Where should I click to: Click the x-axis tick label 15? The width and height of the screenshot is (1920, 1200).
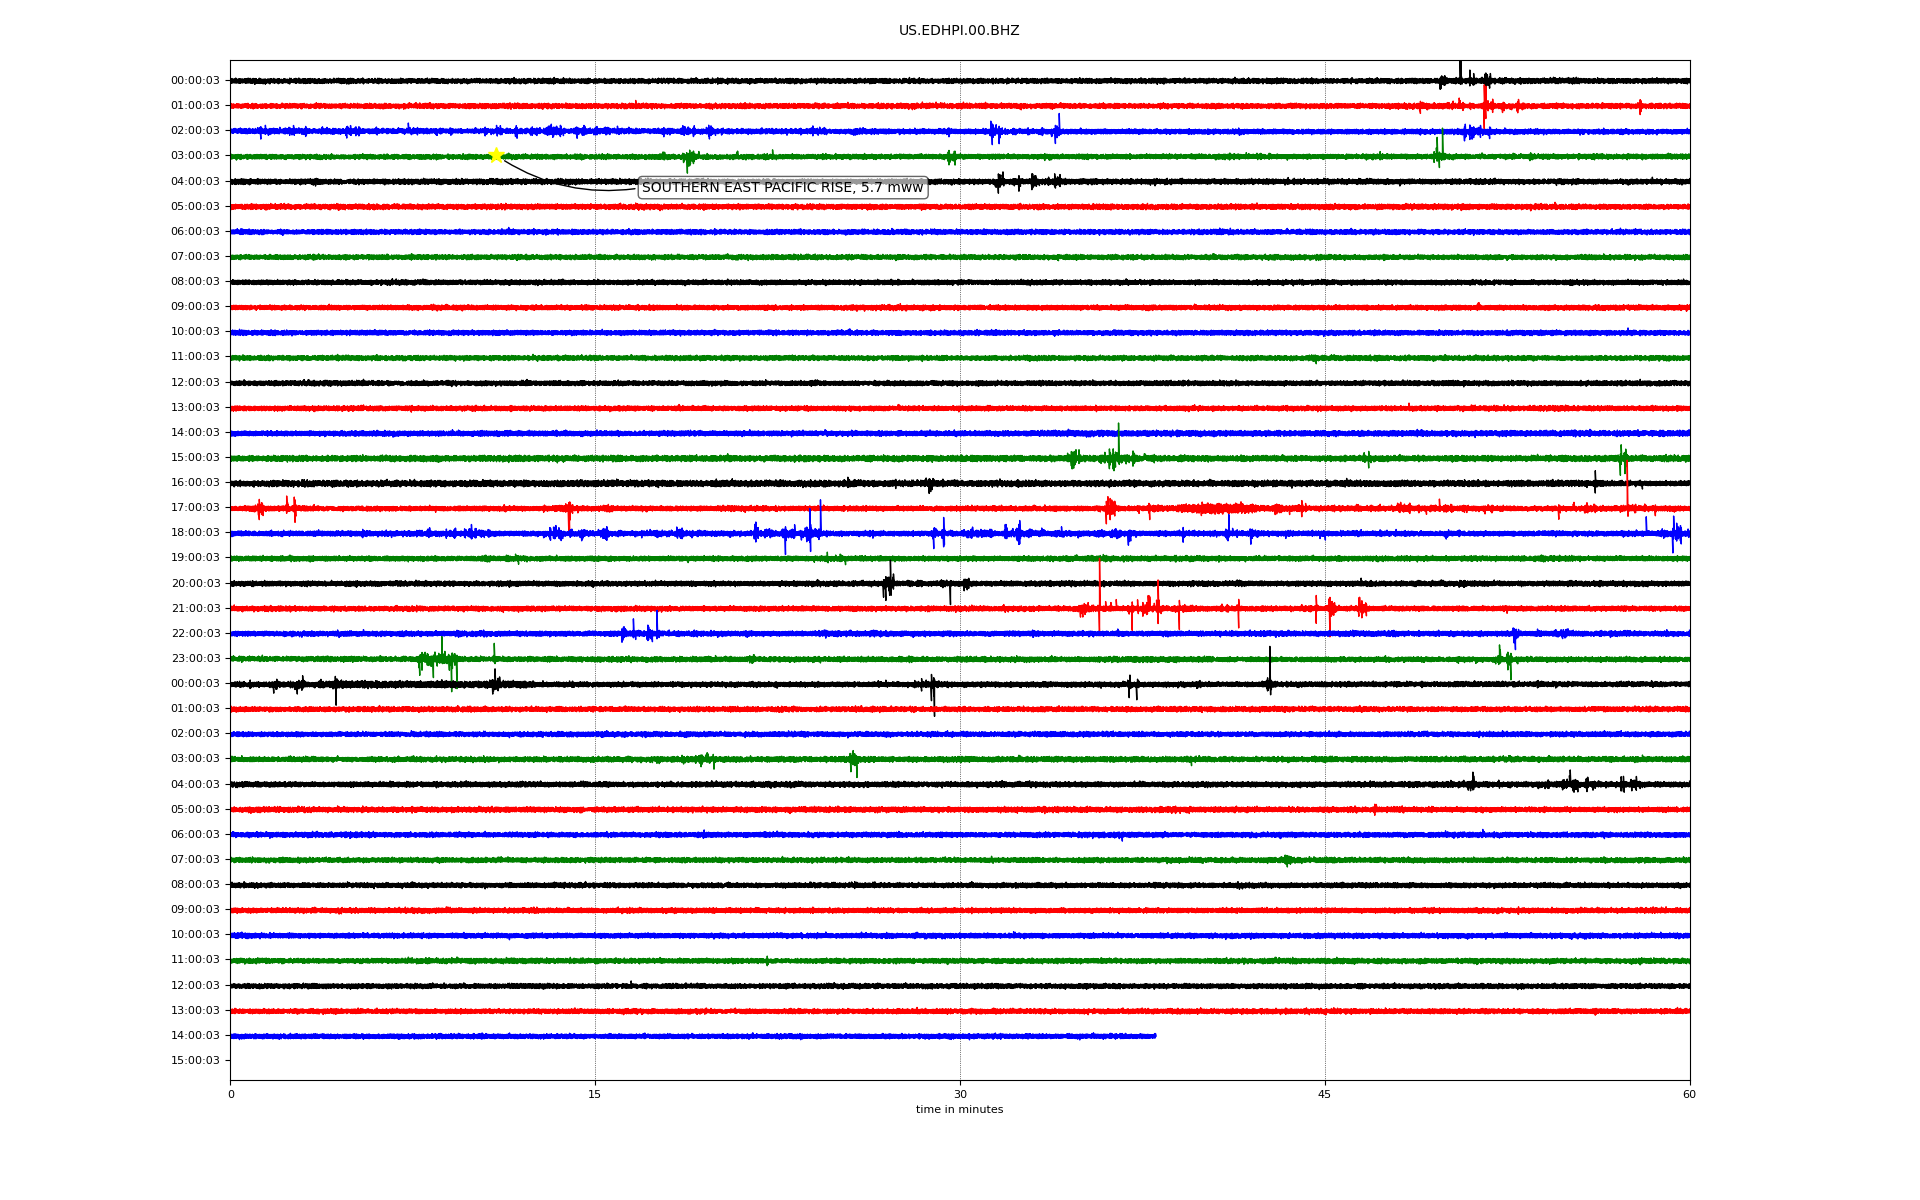pos(595,1094)
